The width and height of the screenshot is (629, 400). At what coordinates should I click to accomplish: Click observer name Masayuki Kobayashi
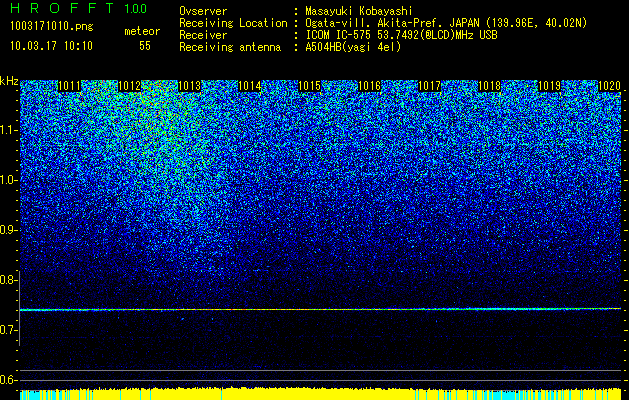359,11
